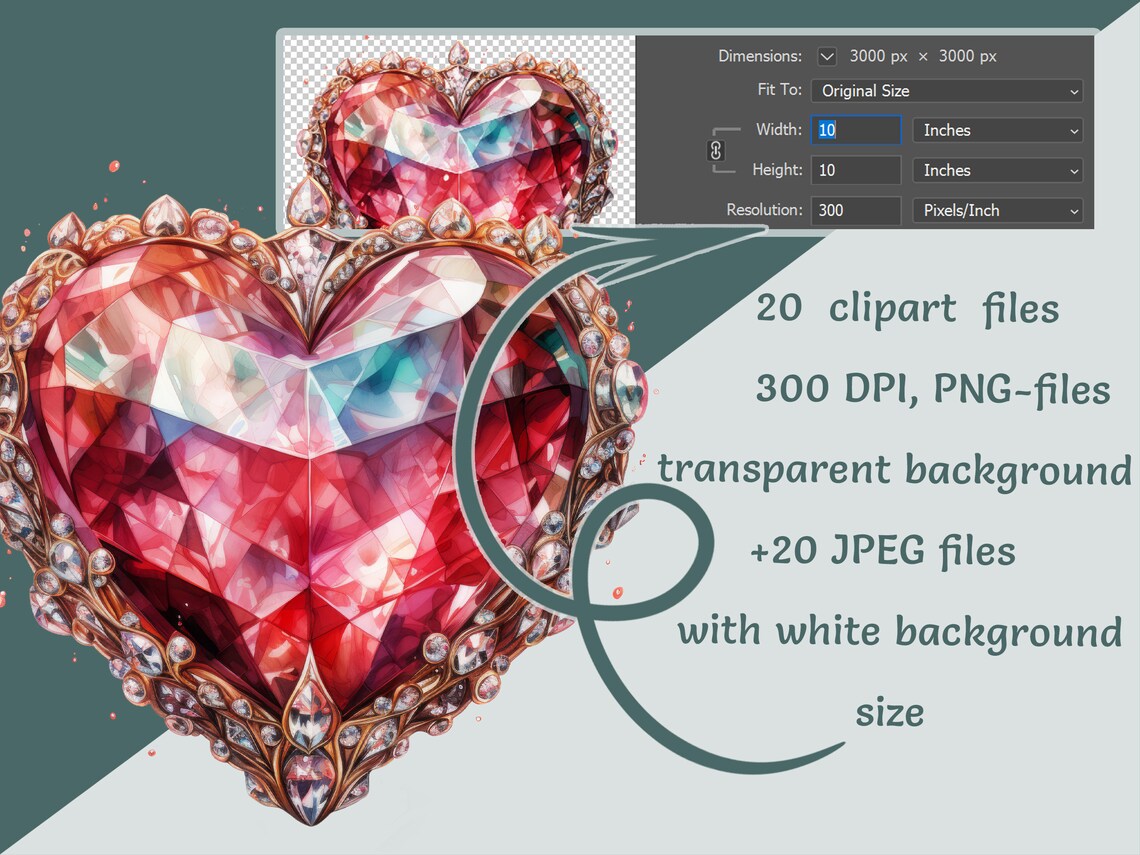Open the Fit To Original Size dropdown

coord(947,91)
